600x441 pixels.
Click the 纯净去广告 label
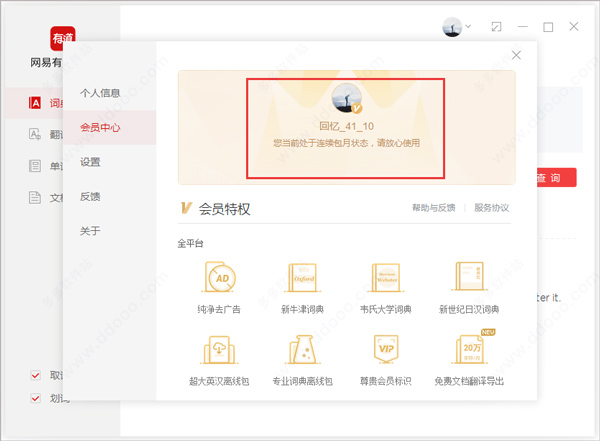click(x=219, y=309)
